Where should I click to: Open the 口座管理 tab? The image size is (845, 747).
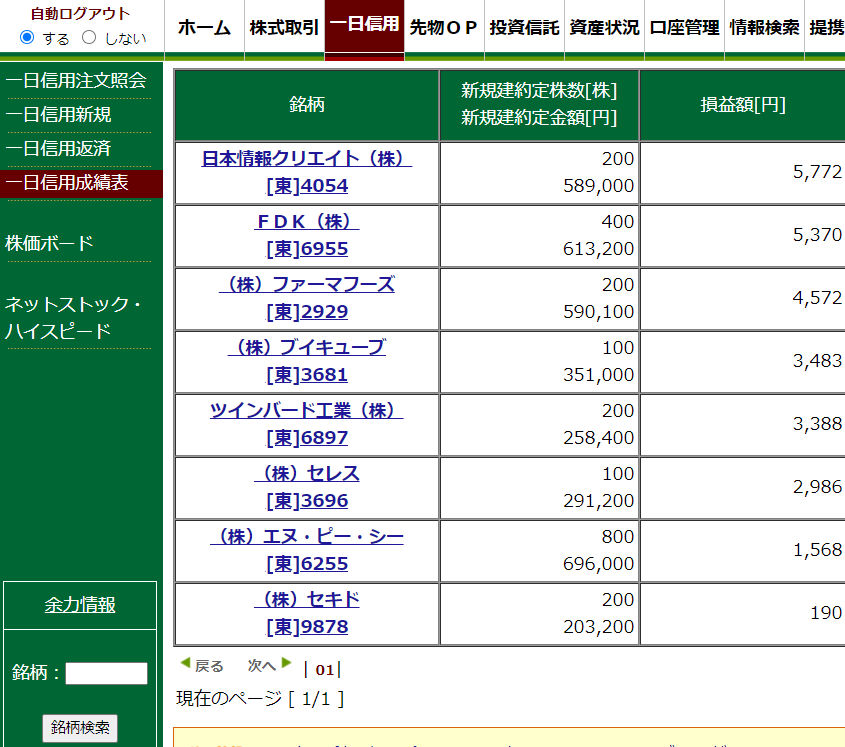[x=684, y=27]
